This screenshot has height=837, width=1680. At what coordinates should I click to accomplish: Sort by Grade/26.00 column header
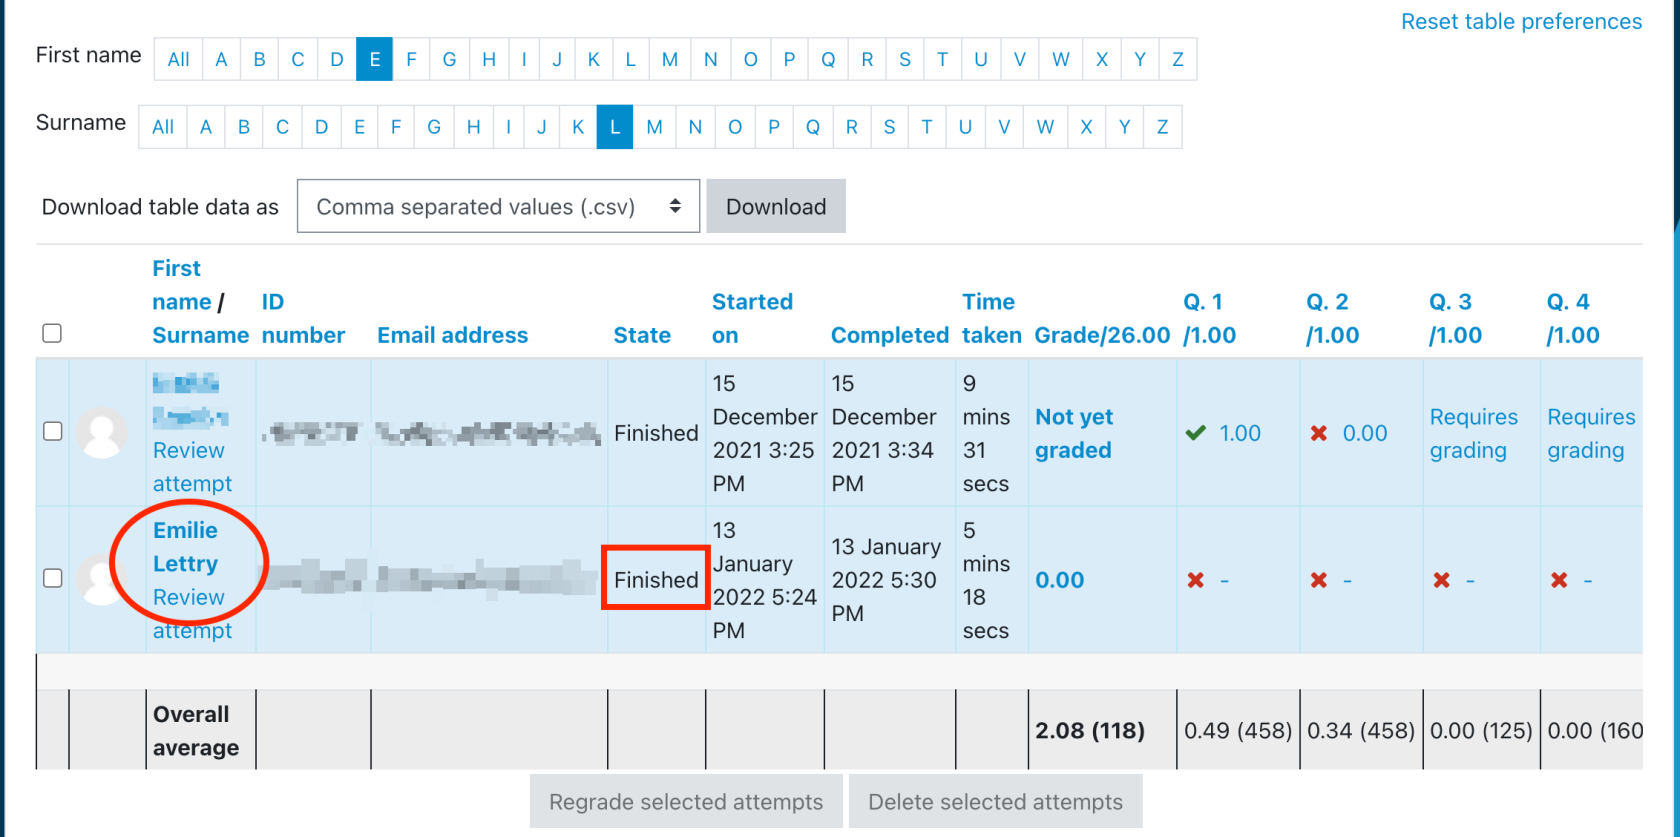(x=1101, y=335)
